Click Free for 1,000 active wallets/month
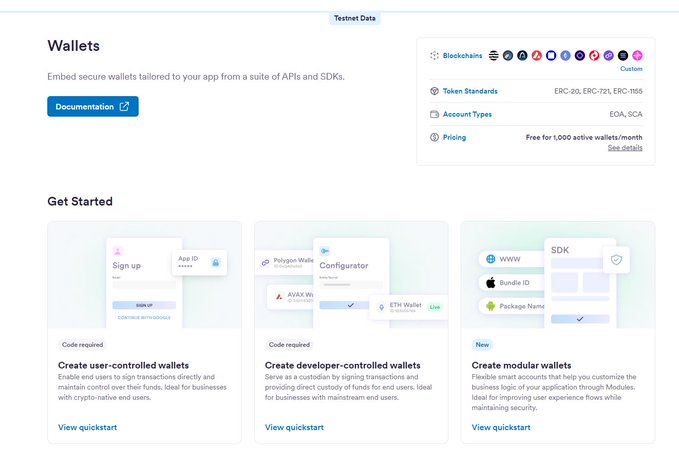 pos(584,137)
